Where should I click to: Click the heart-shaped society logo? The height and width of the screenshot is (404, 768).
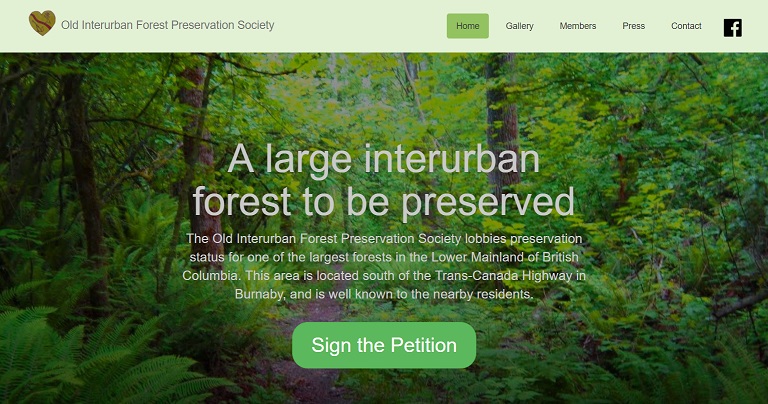pyautogui.click(x=42, y=24)
